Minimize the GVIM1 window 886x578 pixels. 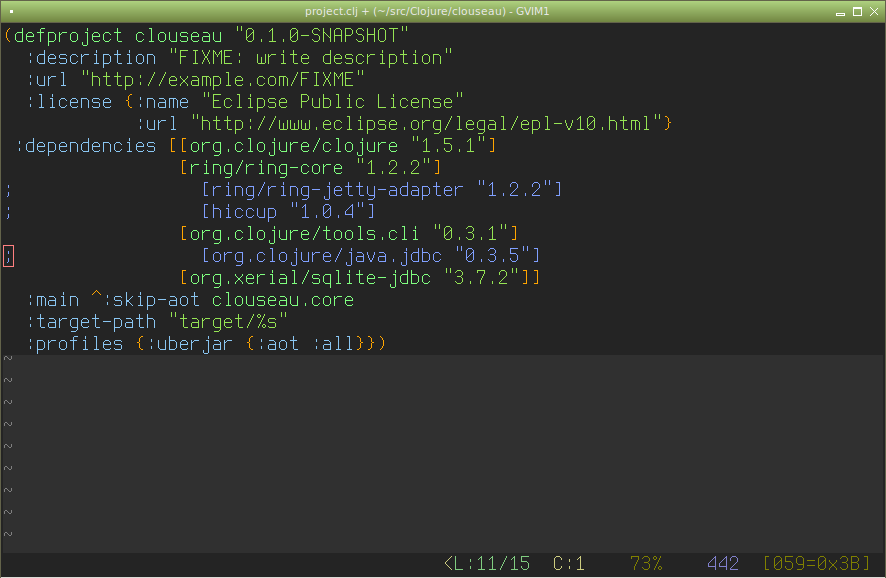[x=840, y=12]
